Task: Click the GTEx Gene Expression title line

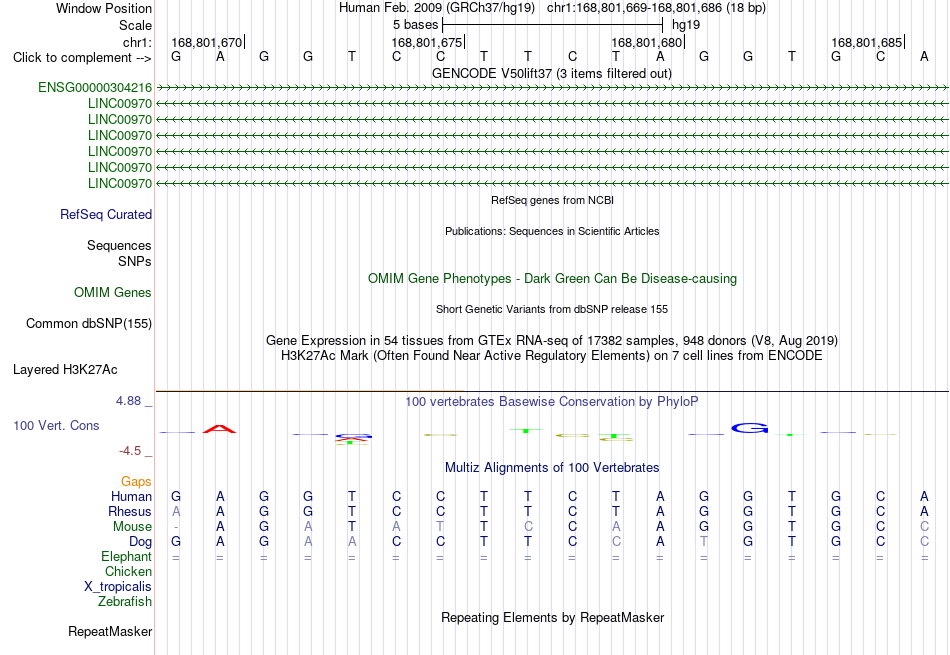Action: tap(552, 341)
